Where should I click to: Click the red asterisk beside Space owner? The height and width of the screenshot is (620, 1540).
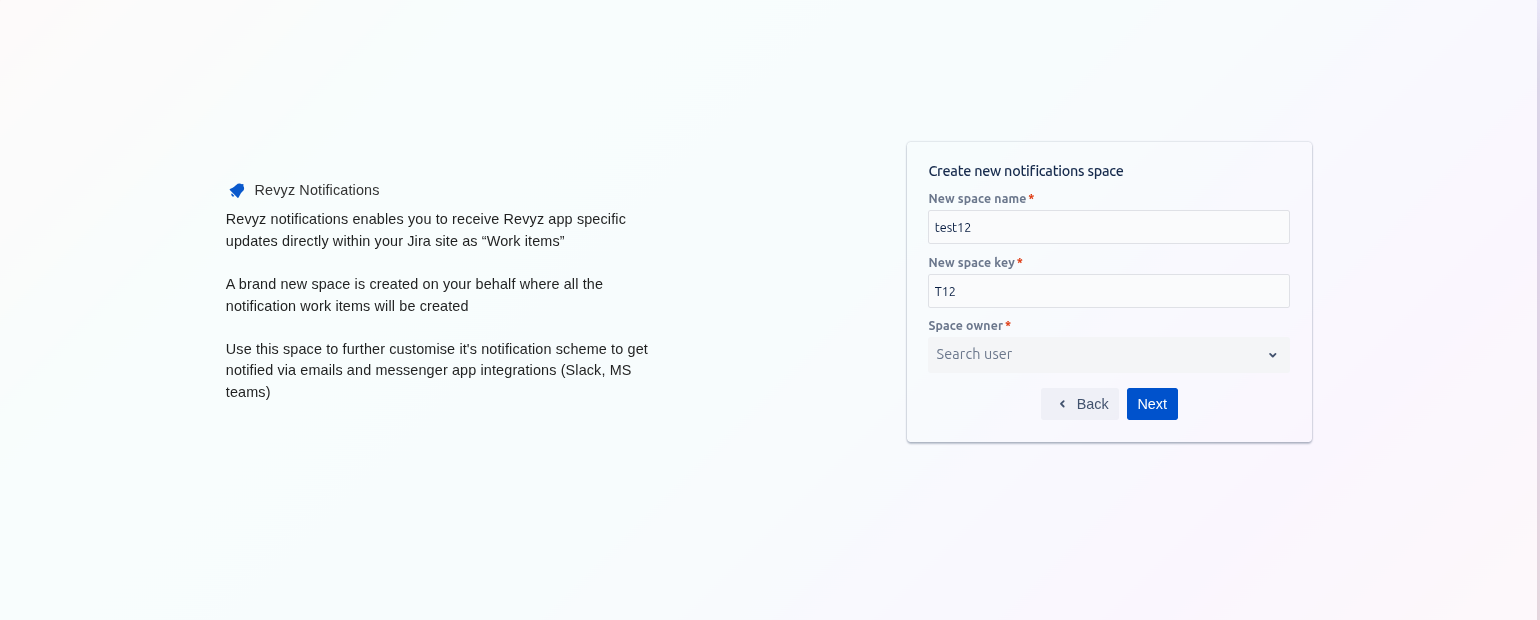[x=1008, y=325]
